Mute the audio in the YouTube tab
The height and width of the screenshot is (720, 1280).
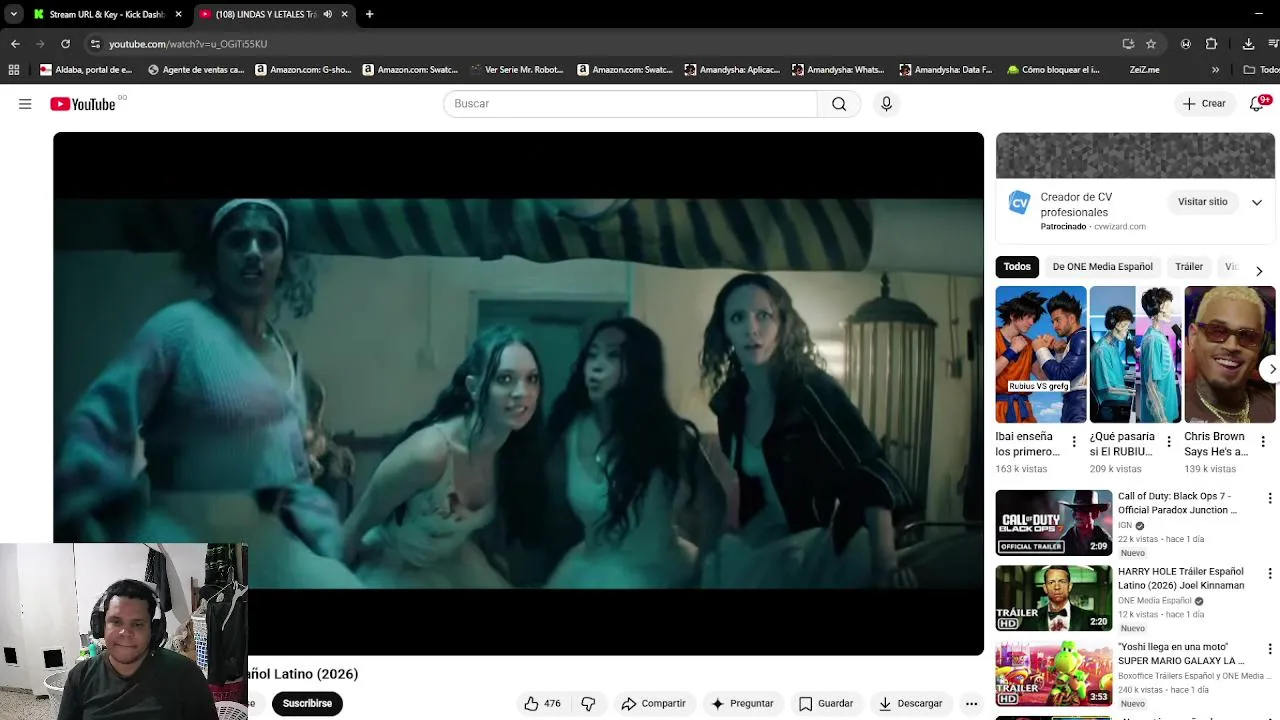pyautogui.click(x=327, y=14)
